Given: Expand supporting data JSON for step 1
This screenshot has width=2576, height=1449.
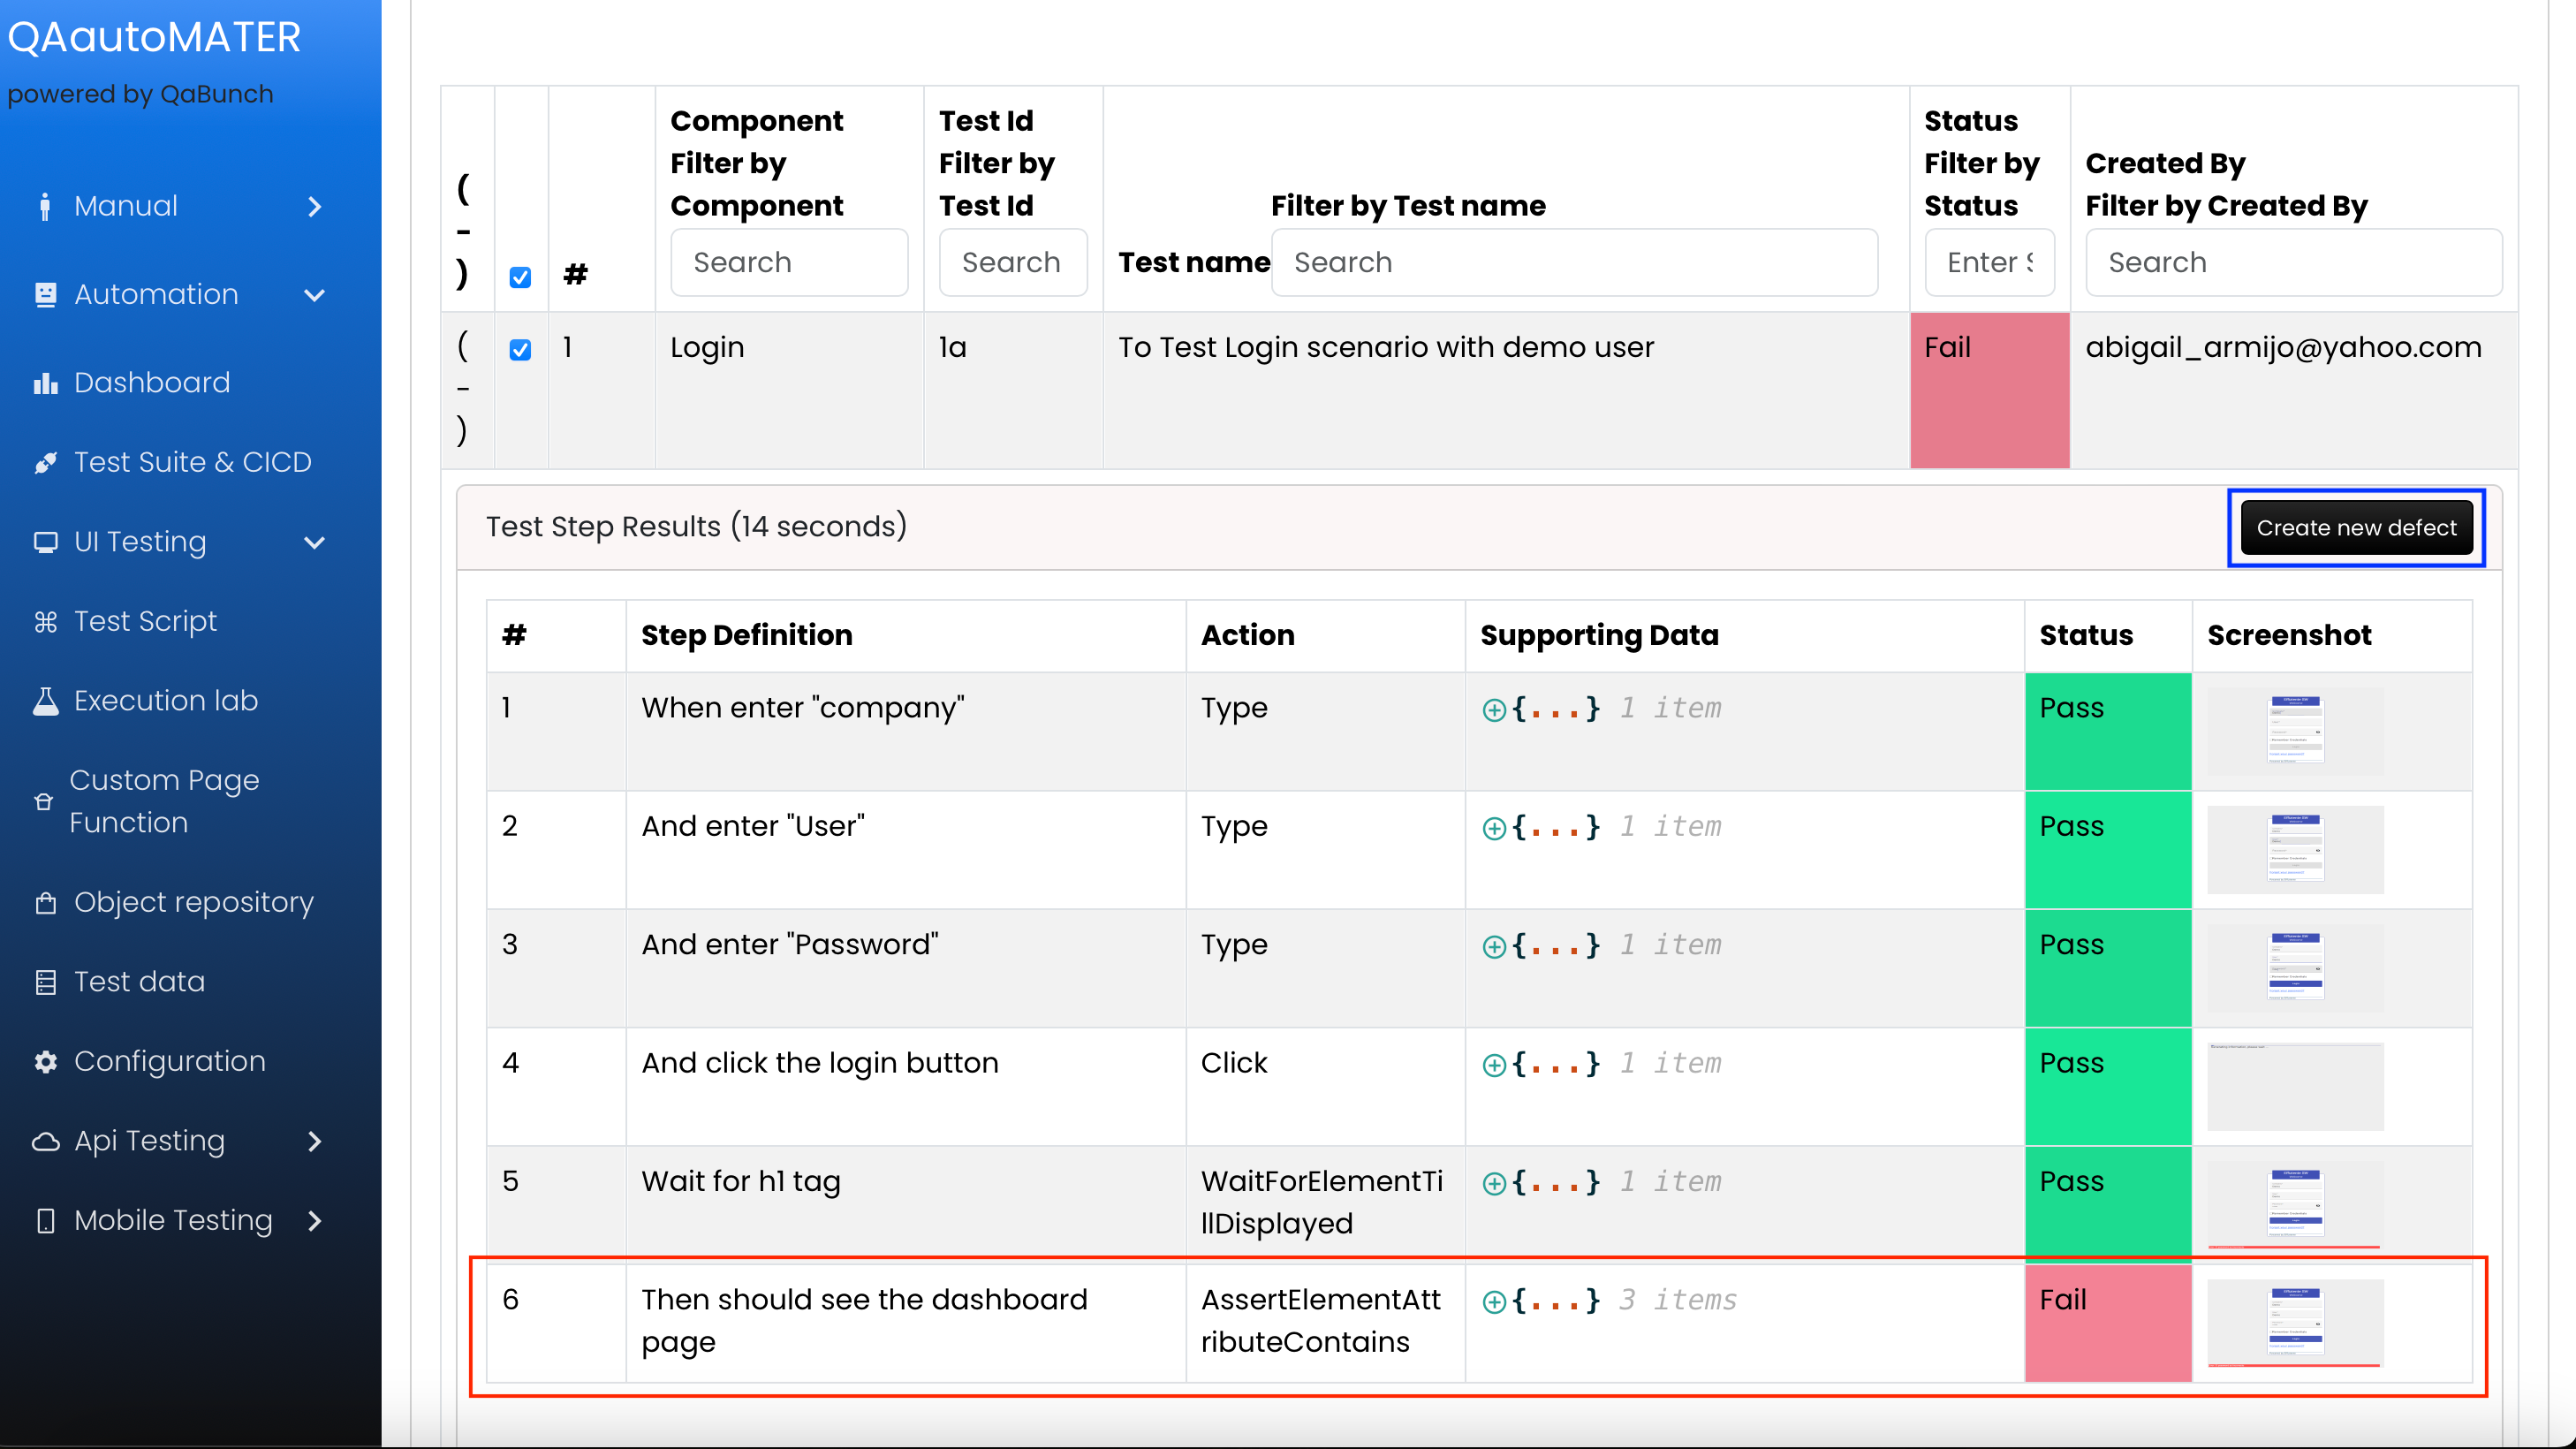Looking at the screenshot, I should coord(1493,709).
